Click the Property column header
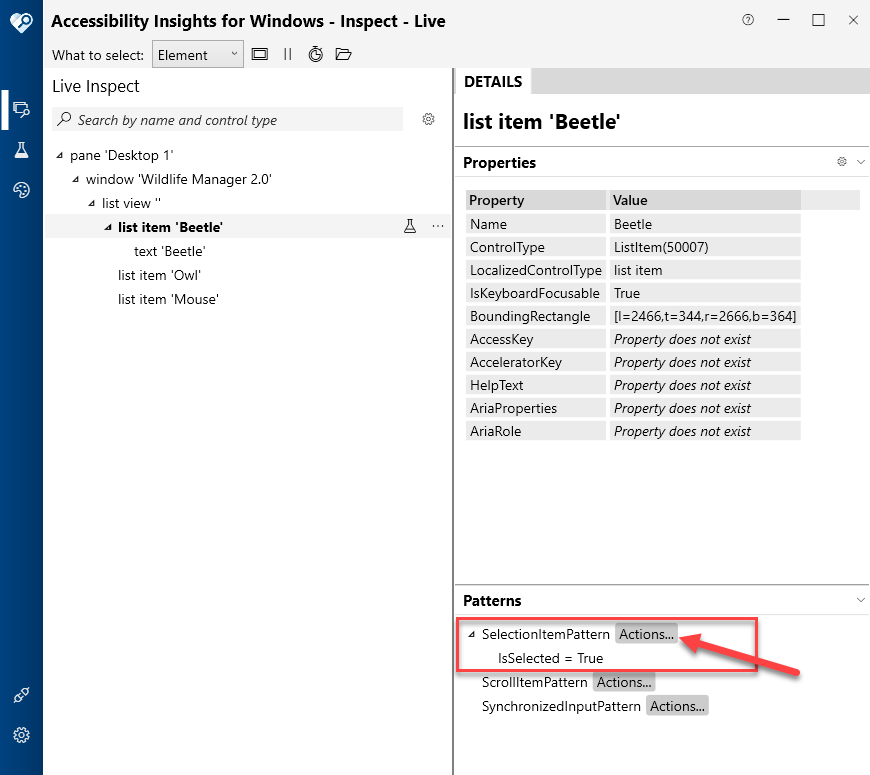Screen dimensions: 870x775 click(536, 200)
